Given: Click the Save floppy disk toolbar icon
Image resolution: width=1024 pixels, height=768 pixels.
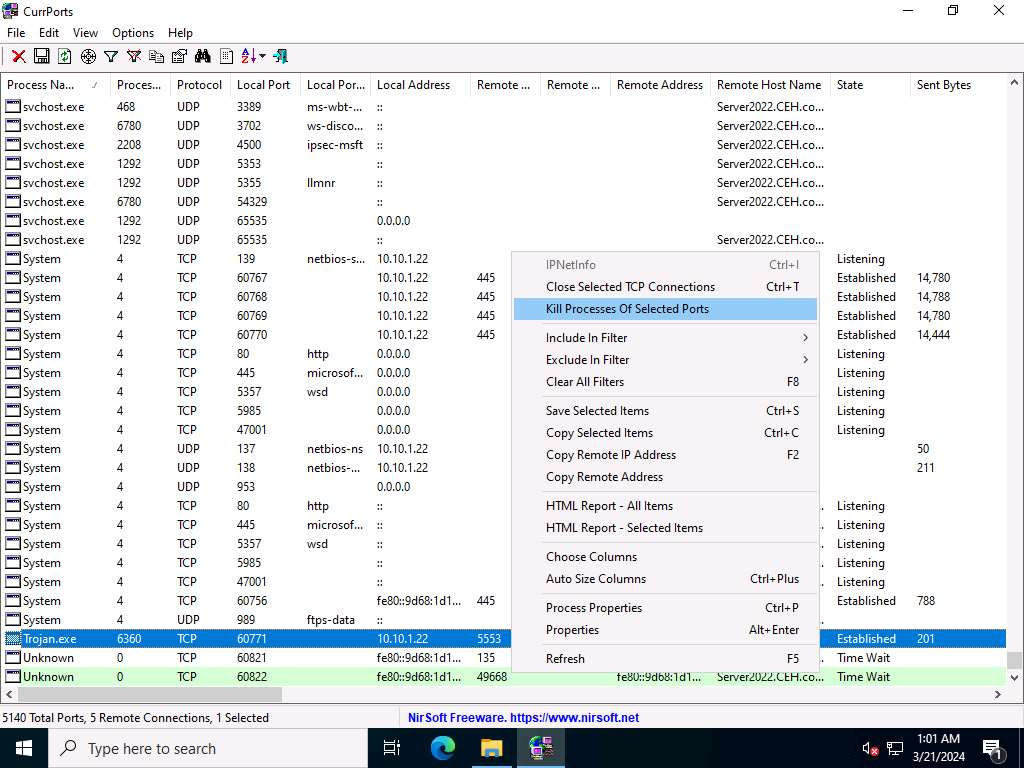Looking at the screenshot, I should [42, 57].
